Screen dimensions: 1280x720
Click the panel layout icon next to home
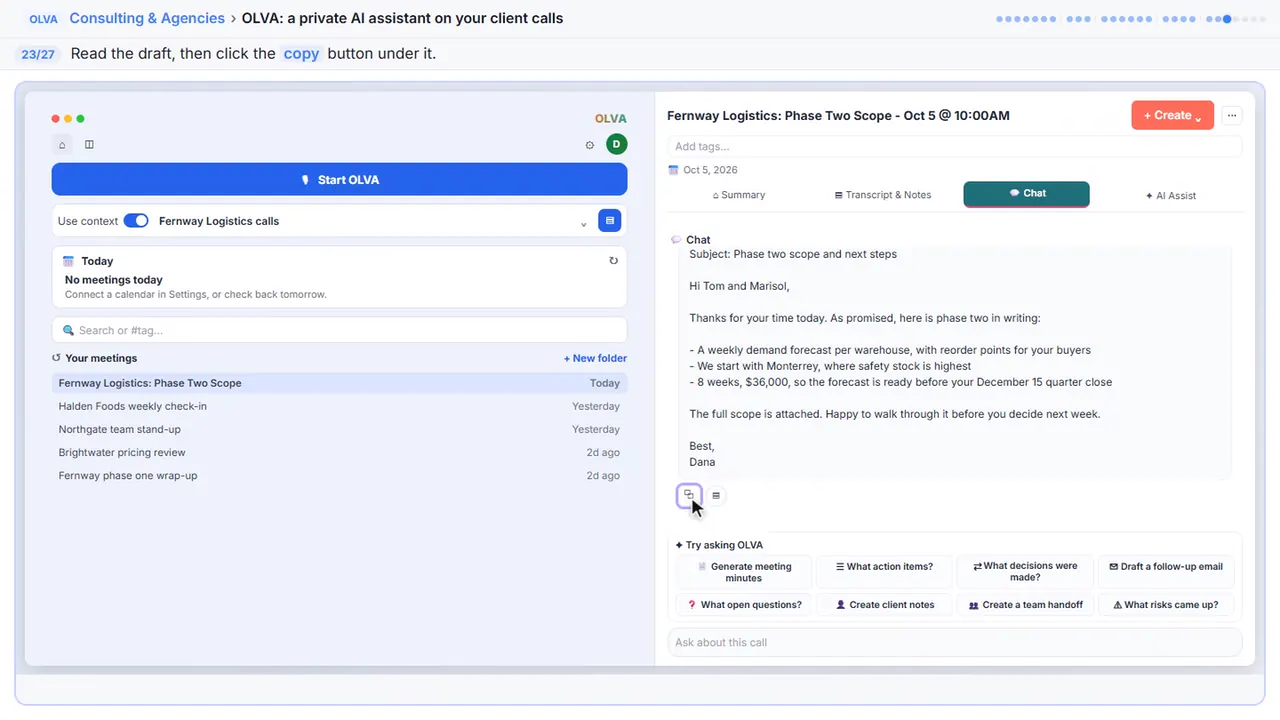(89, 145)
